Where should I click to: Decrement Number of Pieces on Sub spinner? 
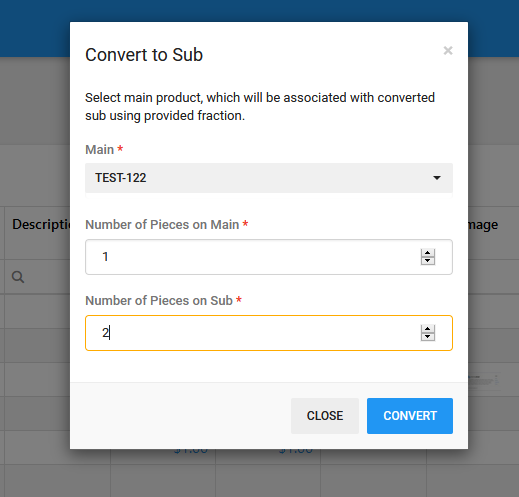(428, 337)
